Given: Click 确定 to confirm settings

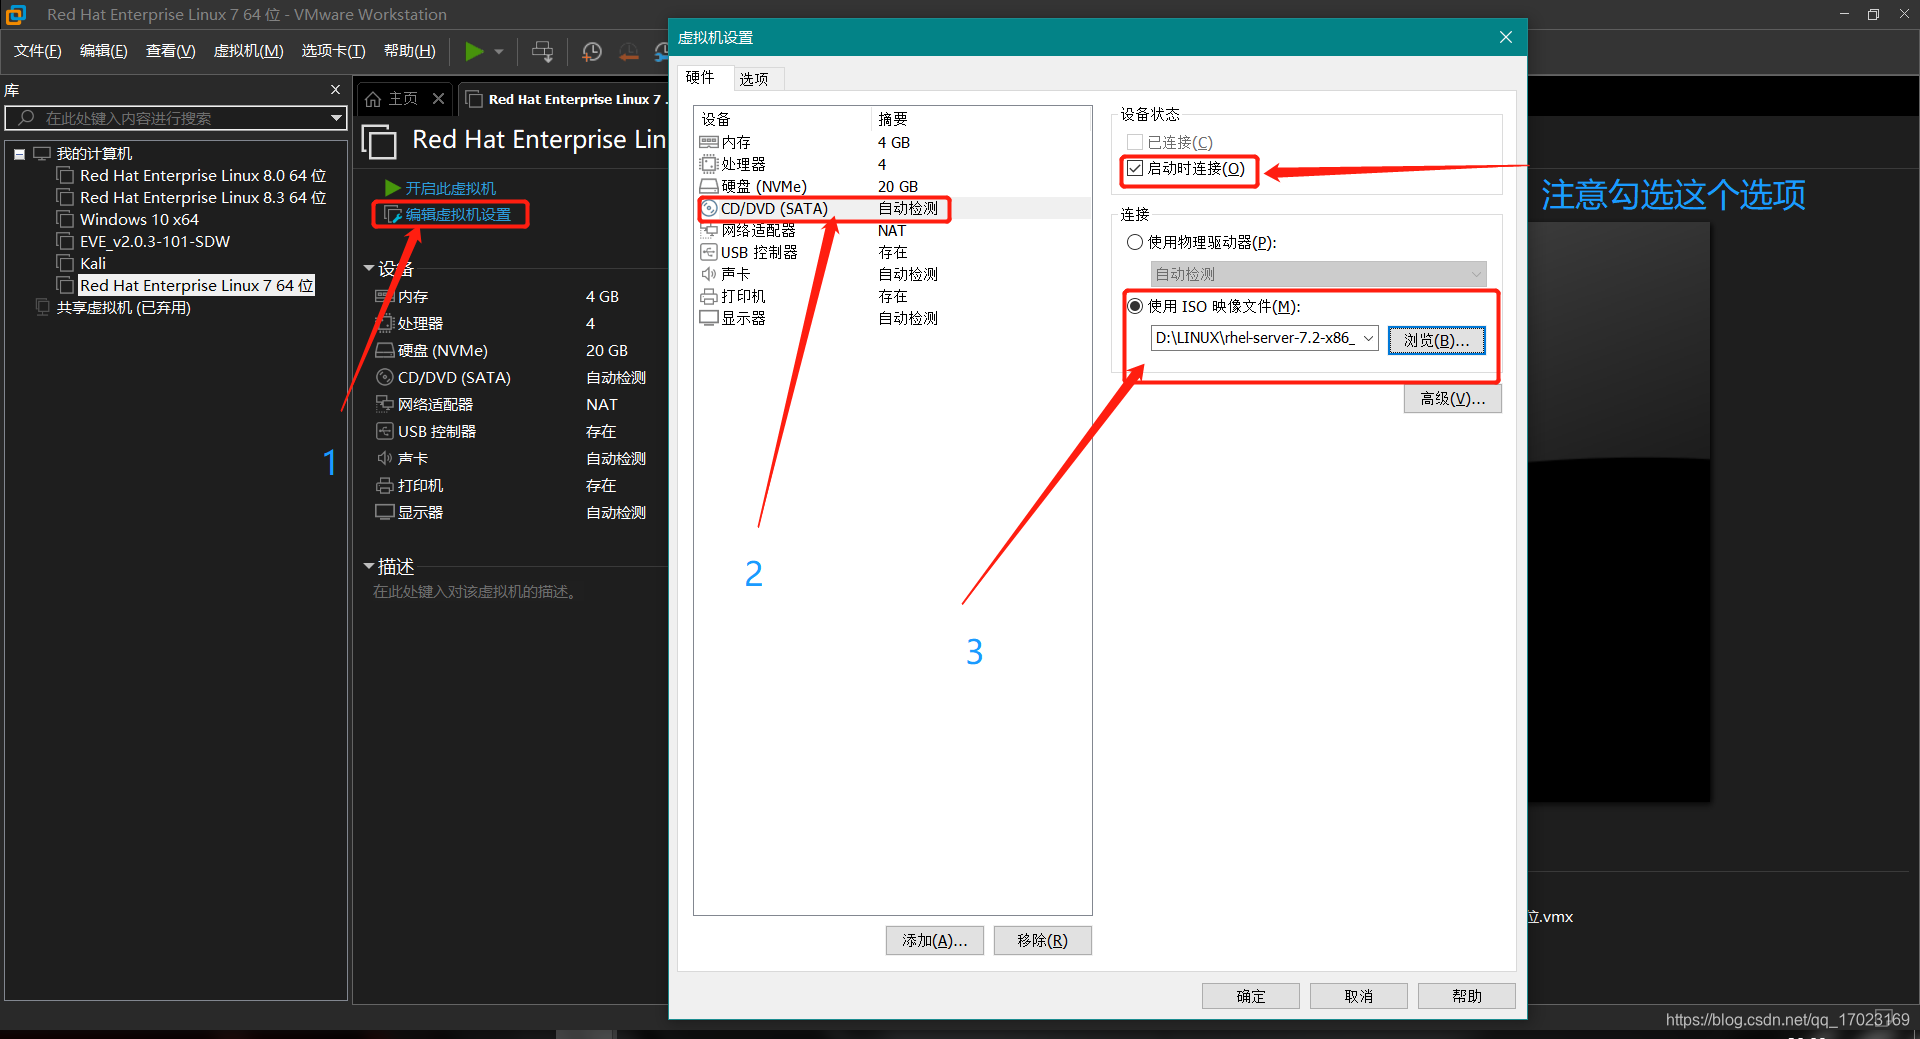Looking at the screenshot, I should 1250,996.
